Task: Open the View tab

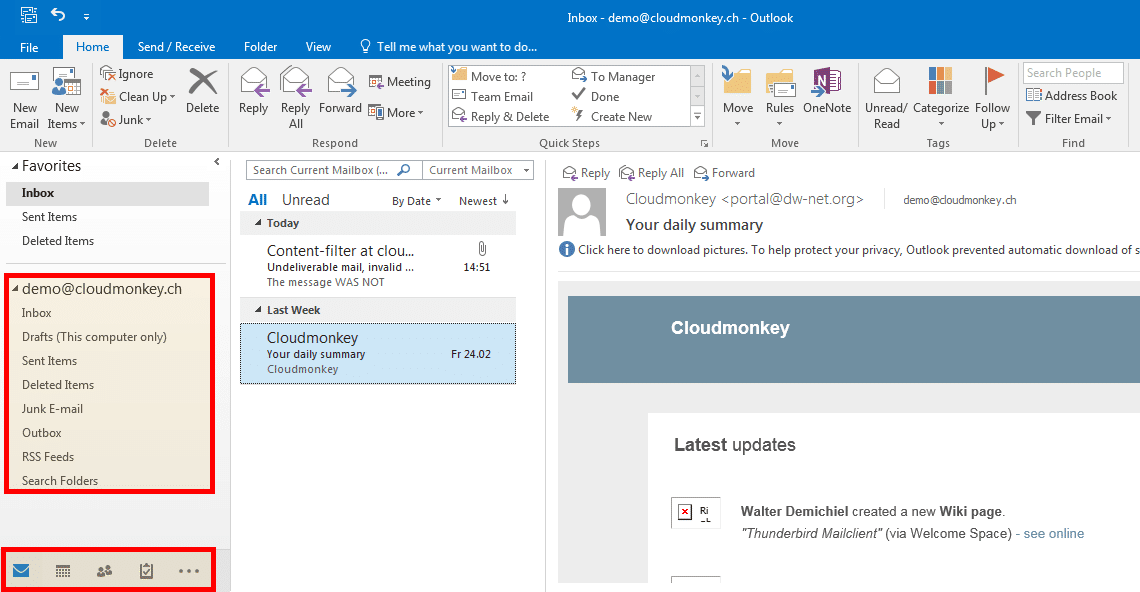Action: point(318,47)
